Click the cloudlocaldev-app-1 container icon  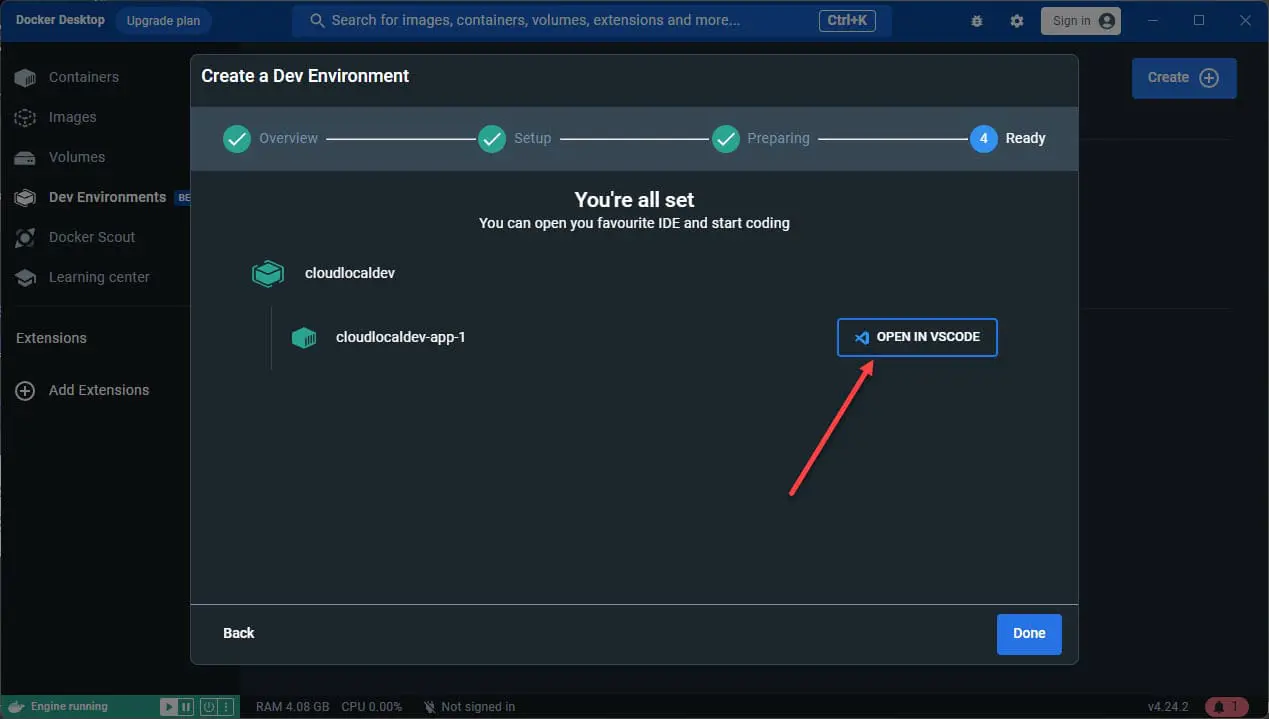pos(304,338)
